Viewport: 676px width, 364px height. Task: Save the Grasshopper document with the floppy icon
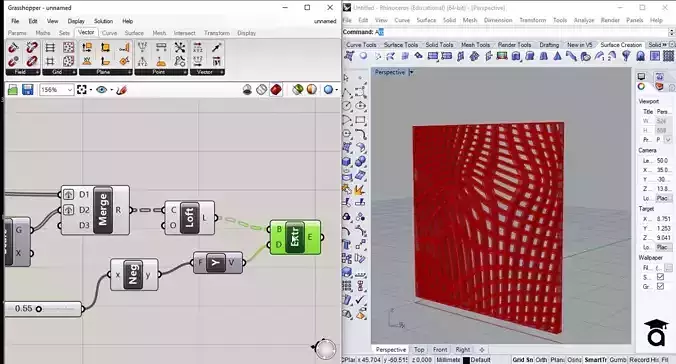(x=28, y=90)
